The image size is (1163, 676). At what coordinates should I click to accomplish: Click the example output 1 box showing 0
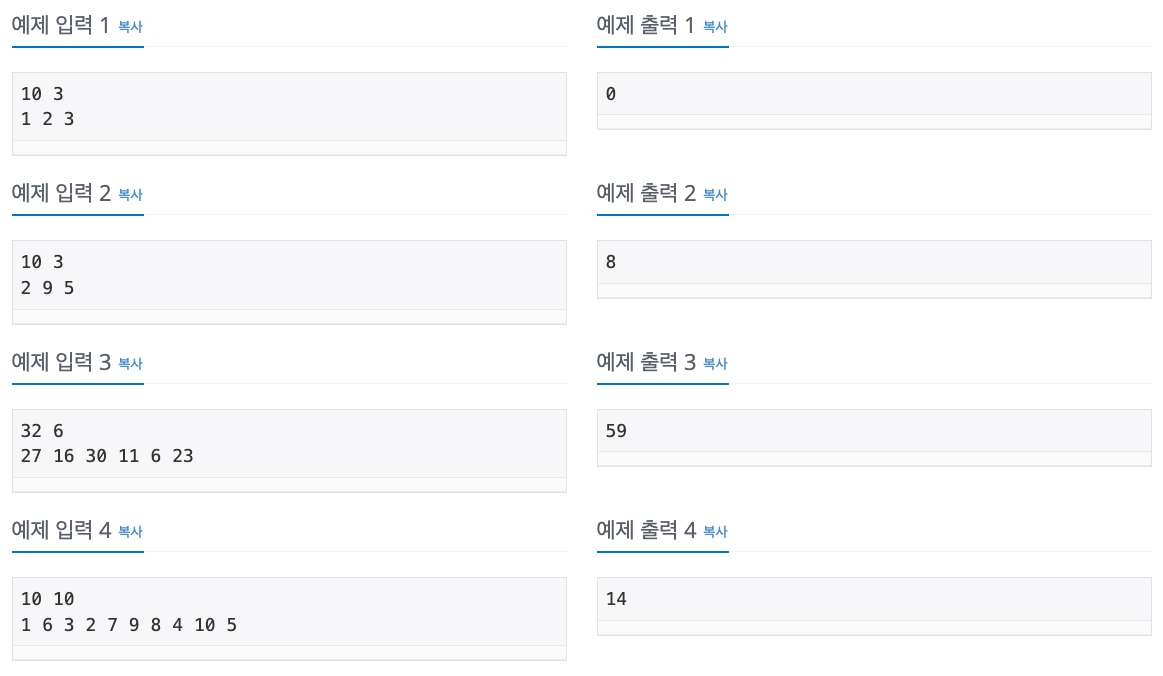pyautogui.click(x=874, y=101)
